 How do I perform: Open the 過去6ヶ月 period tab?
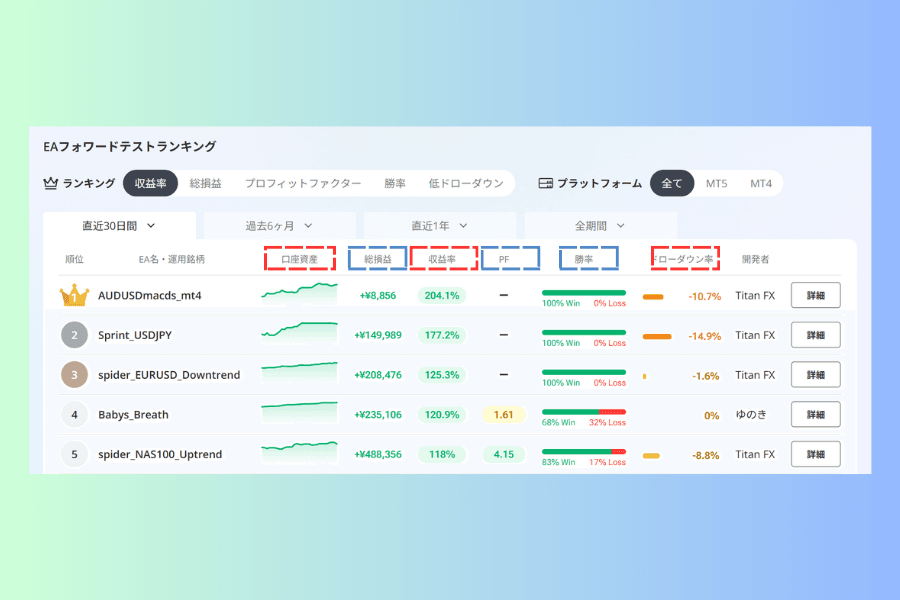(280, 226)
